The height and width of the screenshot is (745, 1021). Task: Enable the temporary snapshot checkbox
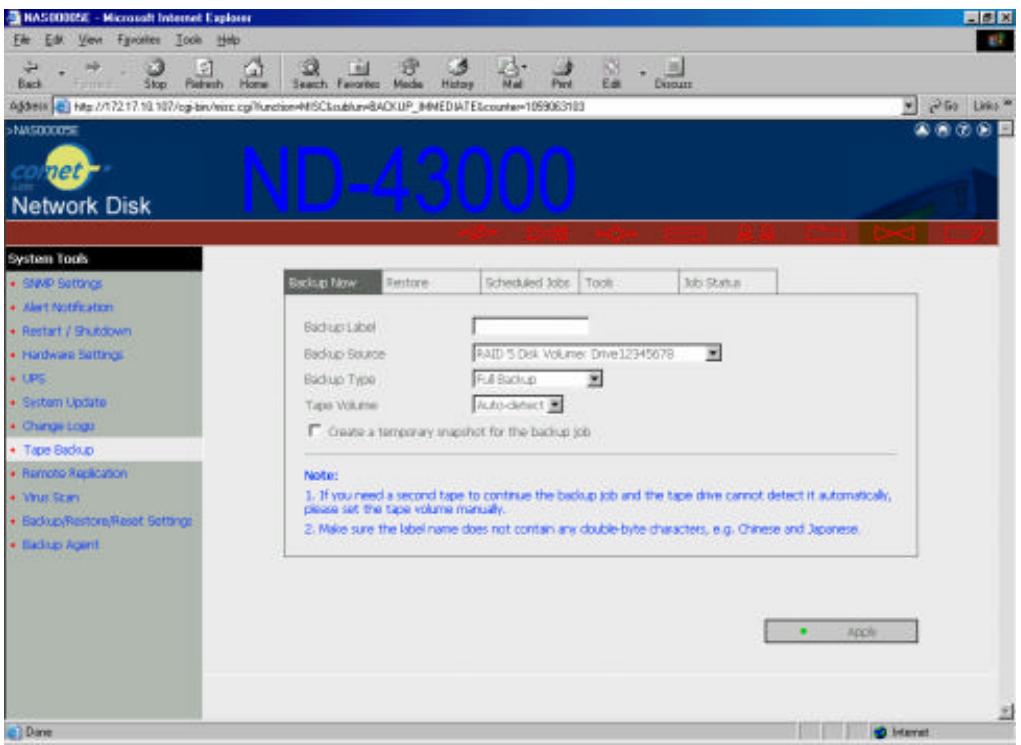315,430
